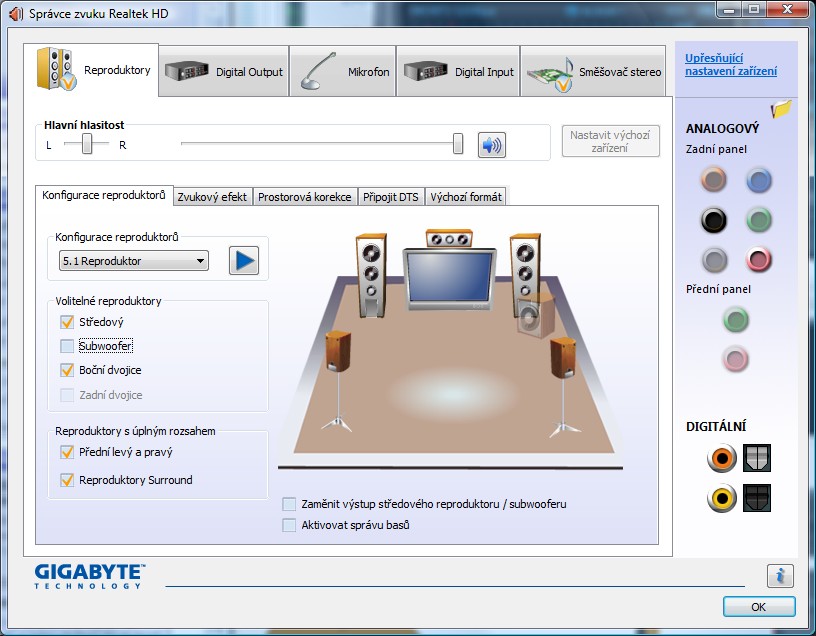Open Upřesňující nastavení zařízení link
This screenshot has height=636, width=816.
[x=731, y=65]
